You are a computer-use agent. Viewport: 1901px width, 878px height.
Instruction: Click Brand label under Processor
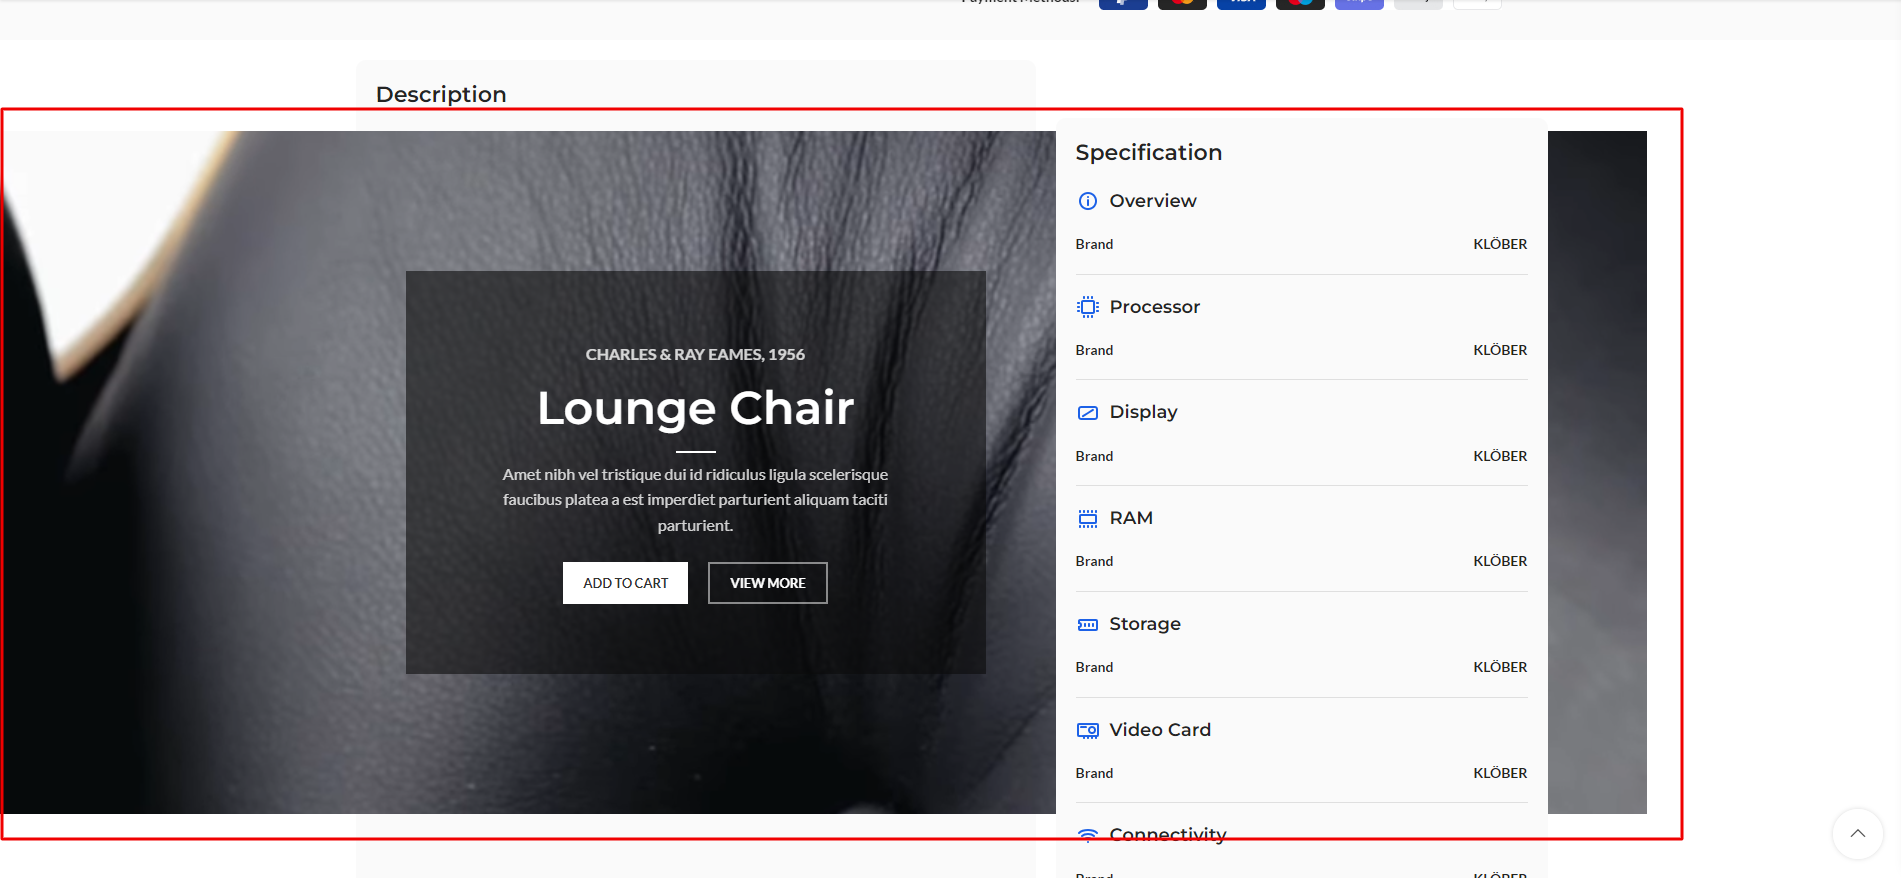tap(1094, 350)
